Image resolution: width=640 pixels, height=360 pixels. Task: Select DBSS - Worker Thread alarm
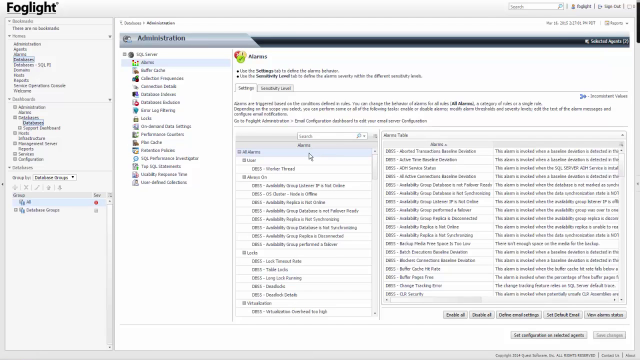[x=273, y=169]
